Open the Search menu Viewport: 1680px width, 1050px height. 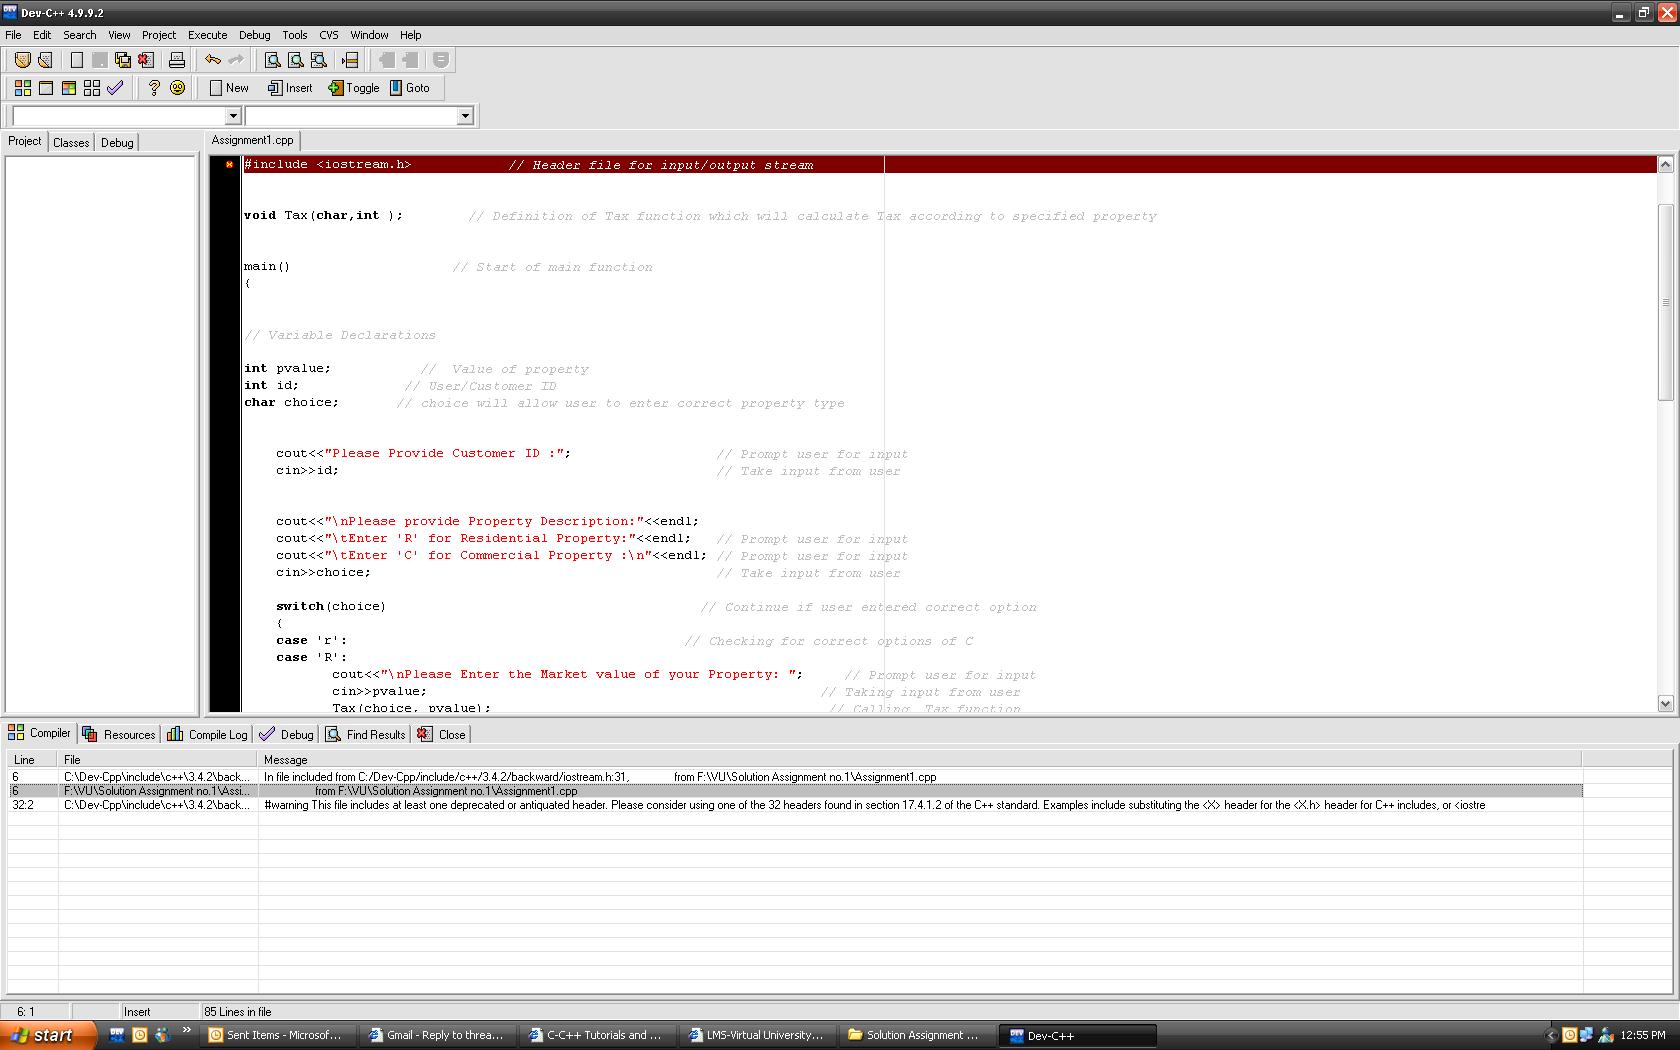click(x=80, y=35)
